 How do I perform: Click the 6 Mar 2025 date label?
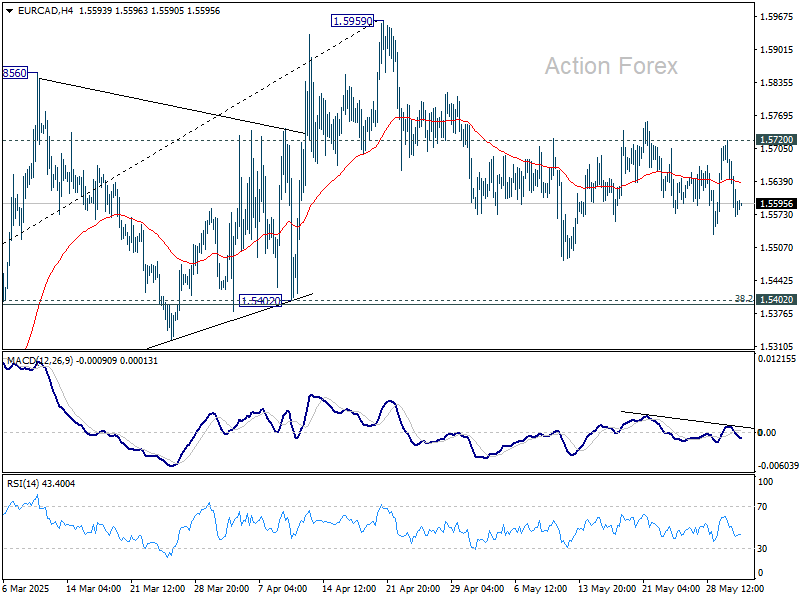(x=26, y=589)
